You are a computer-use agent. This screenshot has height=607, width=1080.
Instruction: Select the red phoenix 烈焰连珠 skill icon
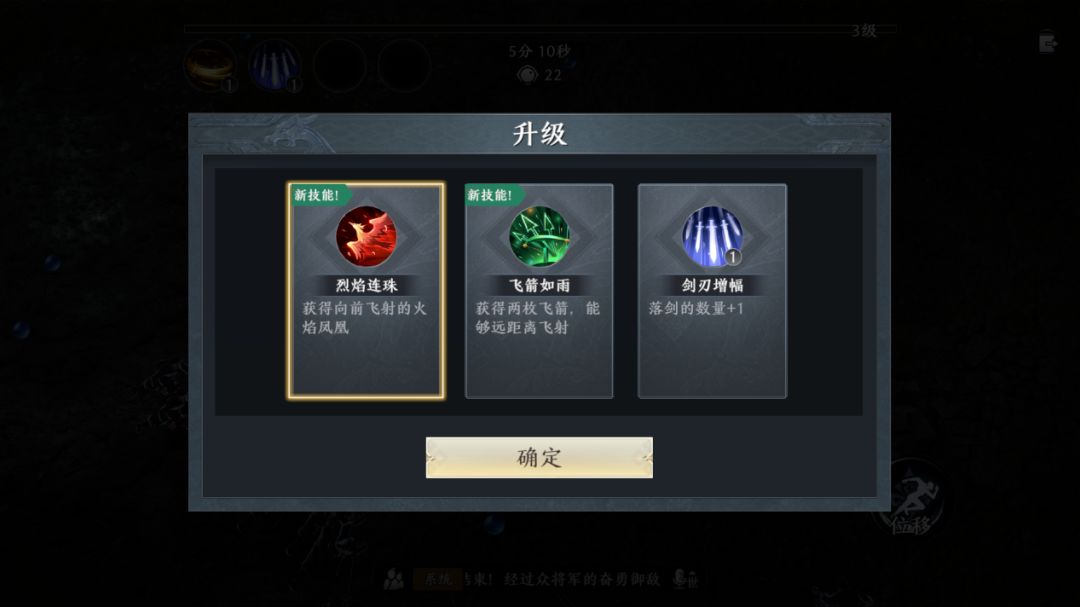tap(366, 236)
